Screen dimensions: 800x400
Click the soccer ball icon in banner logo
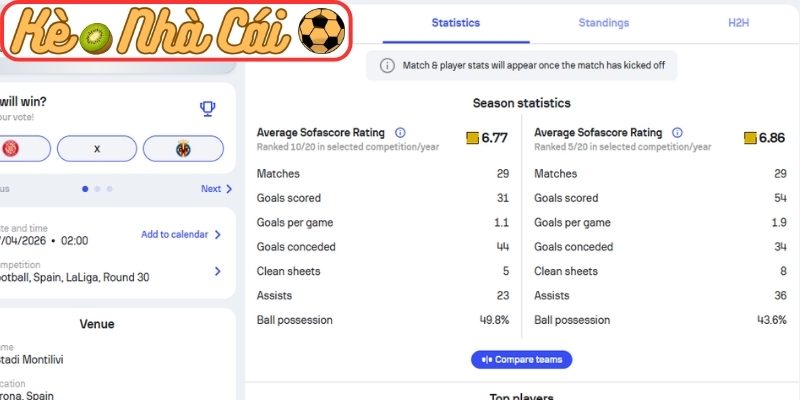[x=321, y=32]
